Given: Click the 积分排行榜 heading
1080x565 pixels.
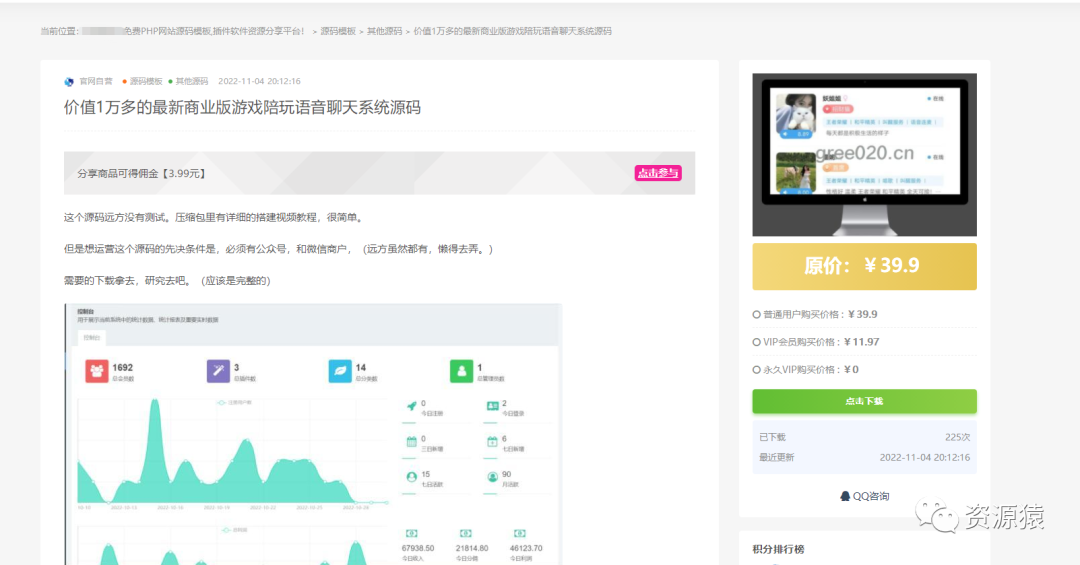Looking at the screenshot, I should [x=778, y=549].
